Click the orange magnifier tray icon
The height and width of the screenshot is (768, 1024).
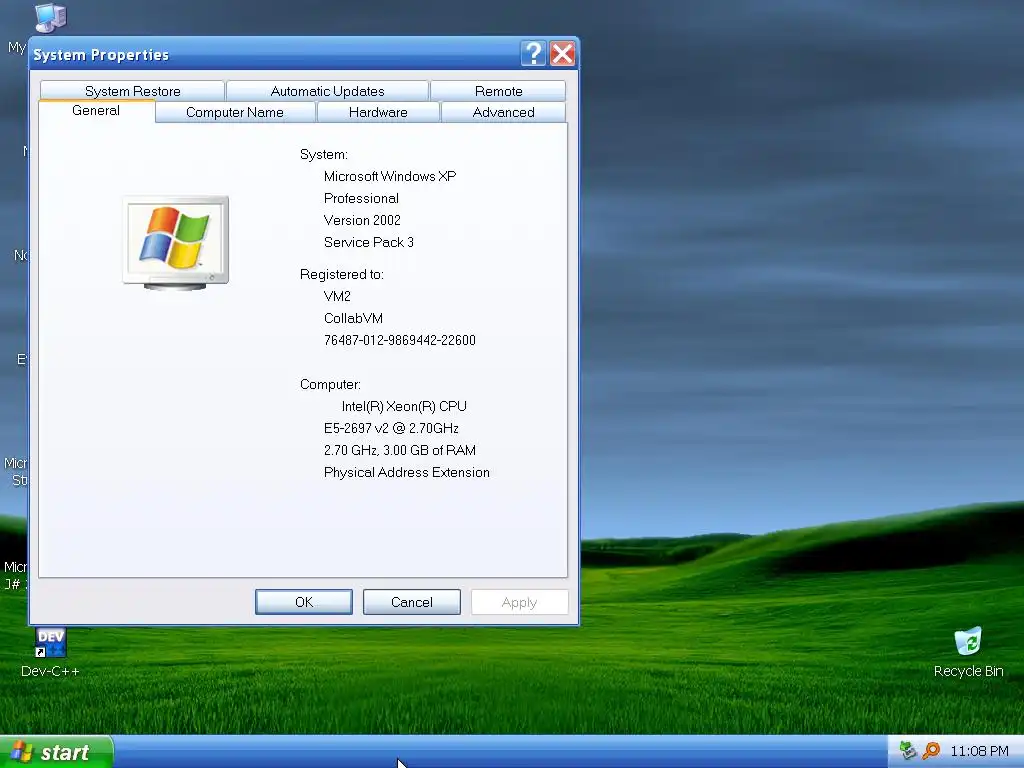click(x=931, y=751)
